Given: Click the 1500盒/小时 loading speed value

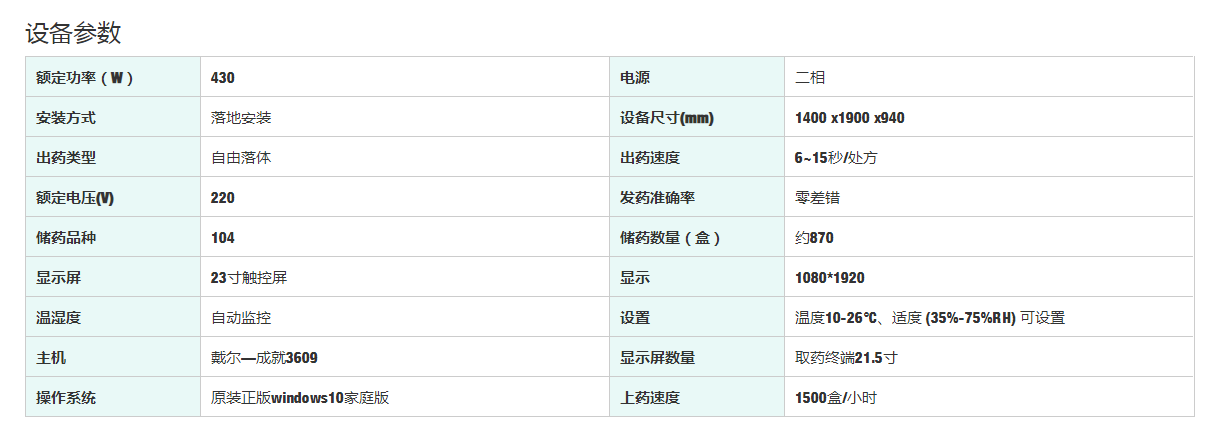Looking at the screenshot, I should pyautogui.click(x=835, y=398).
